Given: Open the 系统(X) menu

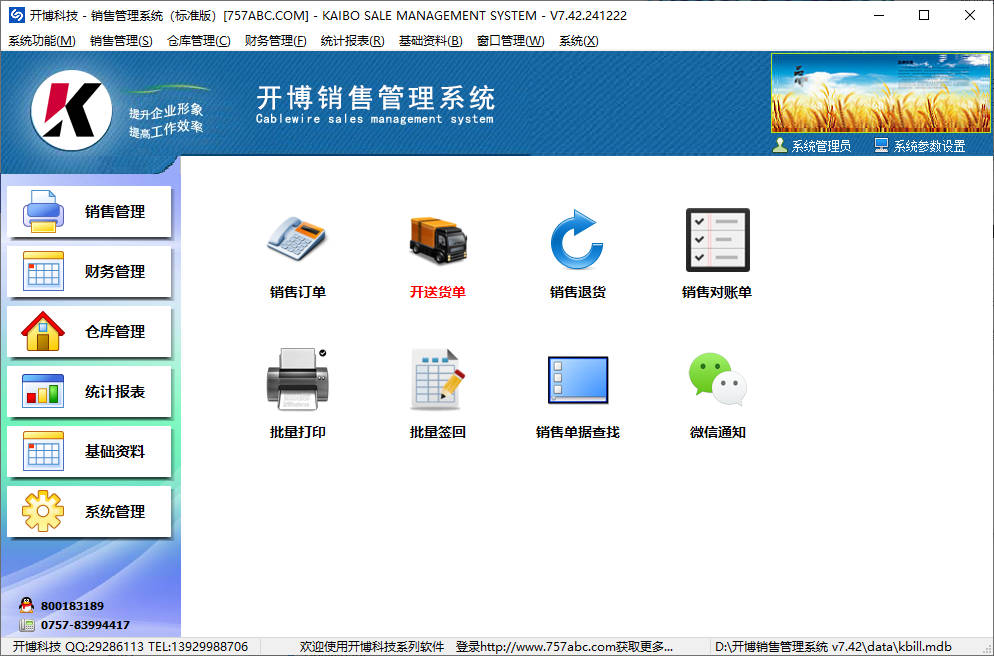Looking at the screenshot, I should pos(578,41).
